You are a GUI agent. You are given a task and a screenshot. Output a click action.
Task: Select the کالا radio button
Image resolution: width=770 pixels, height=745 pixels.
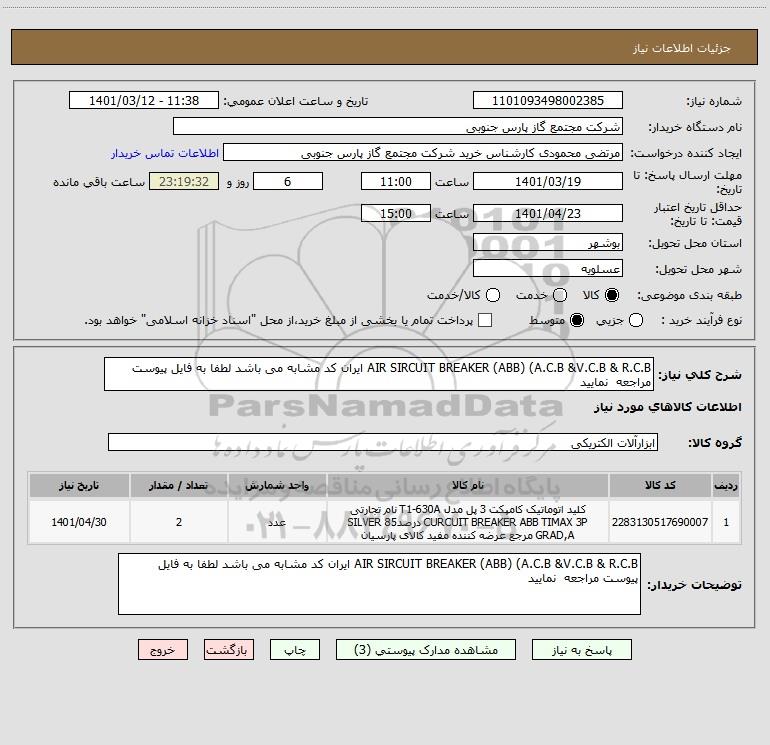click(x=612, y=295)
